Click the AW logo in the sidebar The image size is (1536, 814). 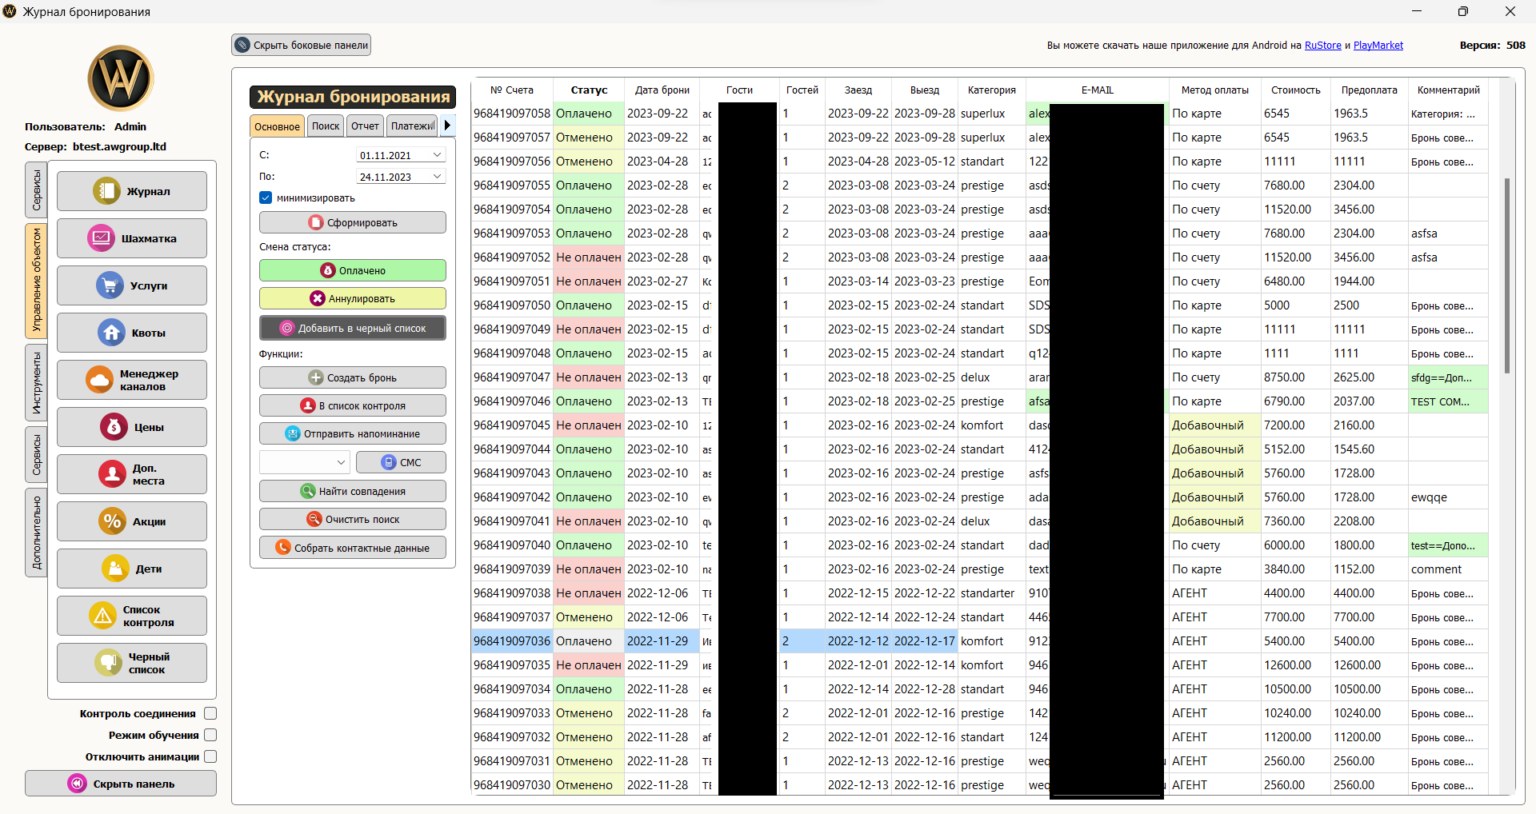(120, 78)
